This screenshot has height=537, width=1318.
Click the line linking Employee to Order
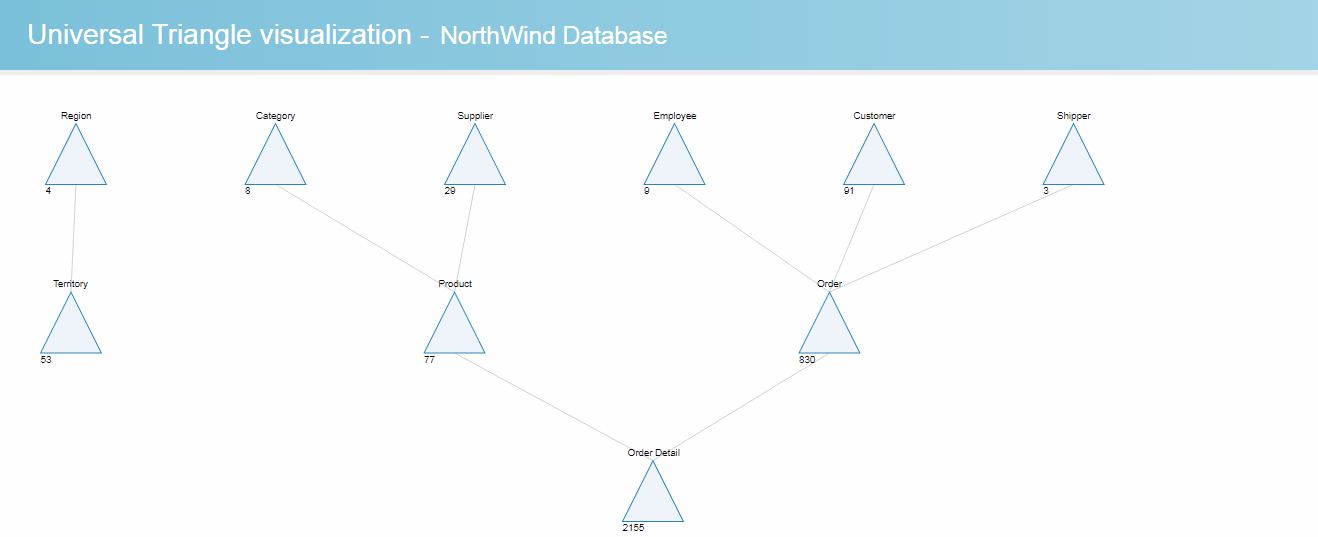pyautogui.click(x=750, y=236)
